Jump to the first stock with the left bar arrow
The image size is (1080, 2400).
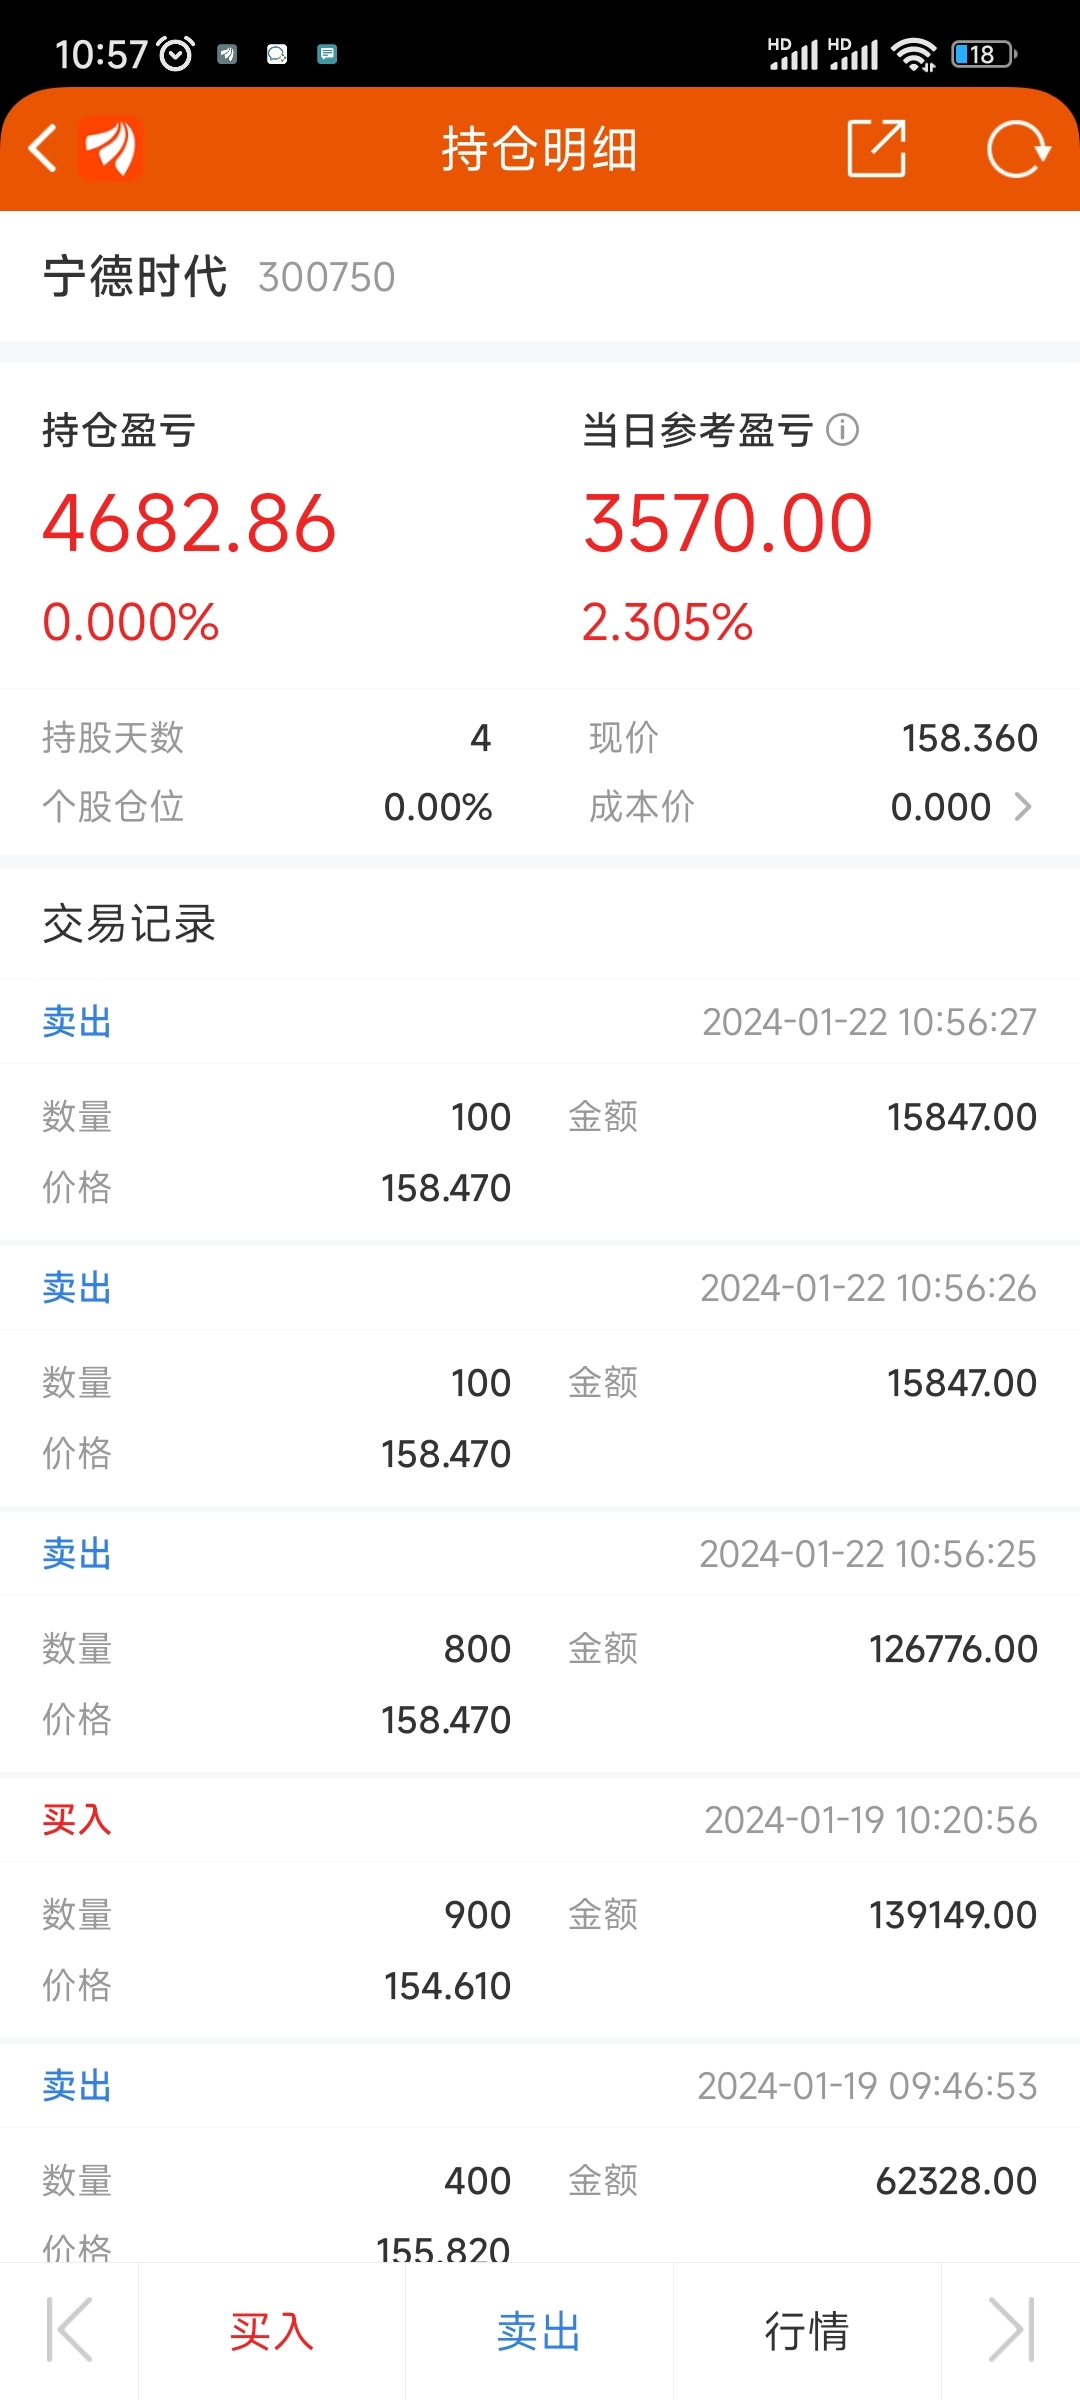coord(69,2330)
